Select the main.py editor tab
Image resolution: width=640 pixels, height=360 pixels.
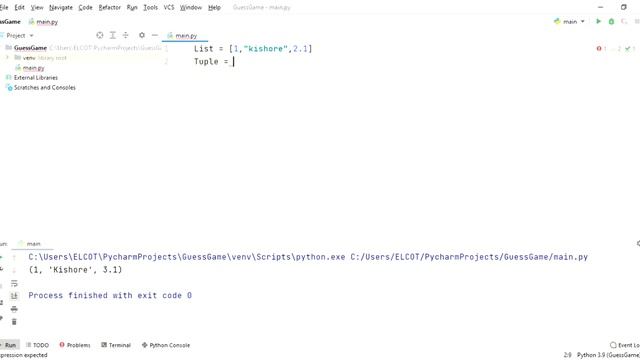pos(182,36)
